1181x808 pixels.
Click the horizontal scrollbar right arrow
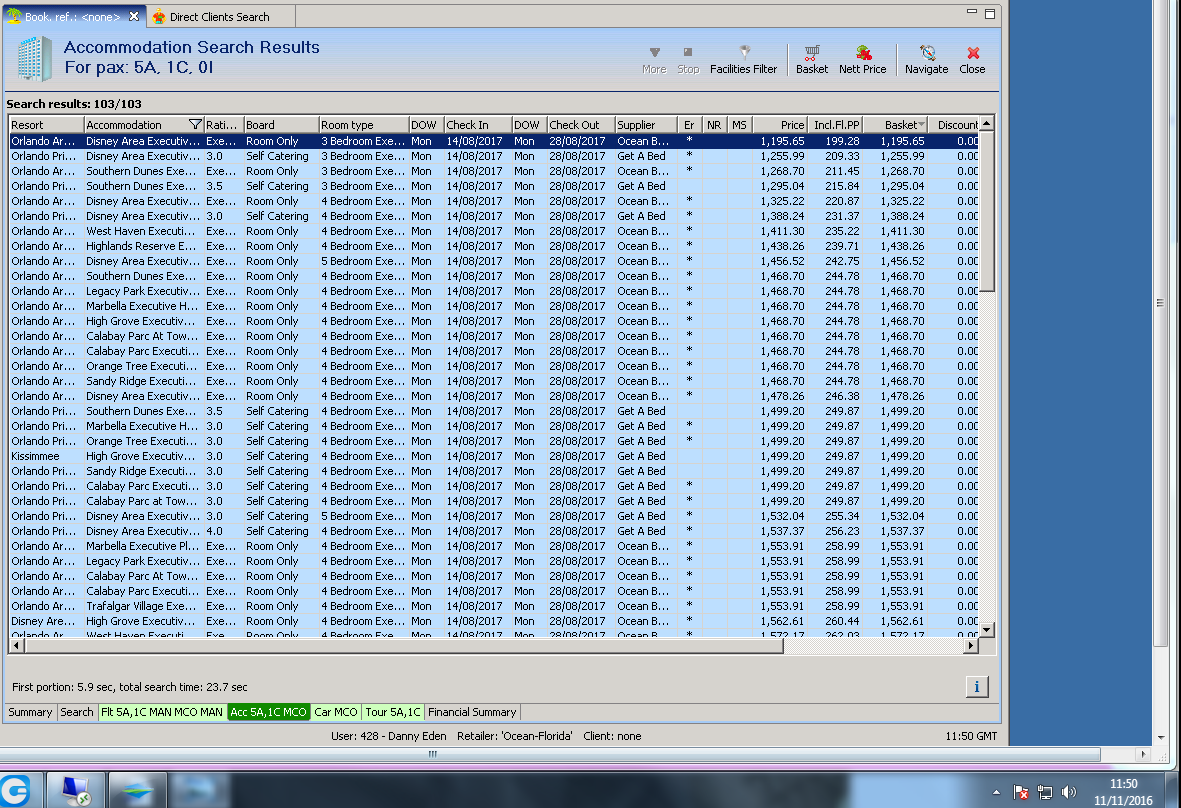pos(969,646)
